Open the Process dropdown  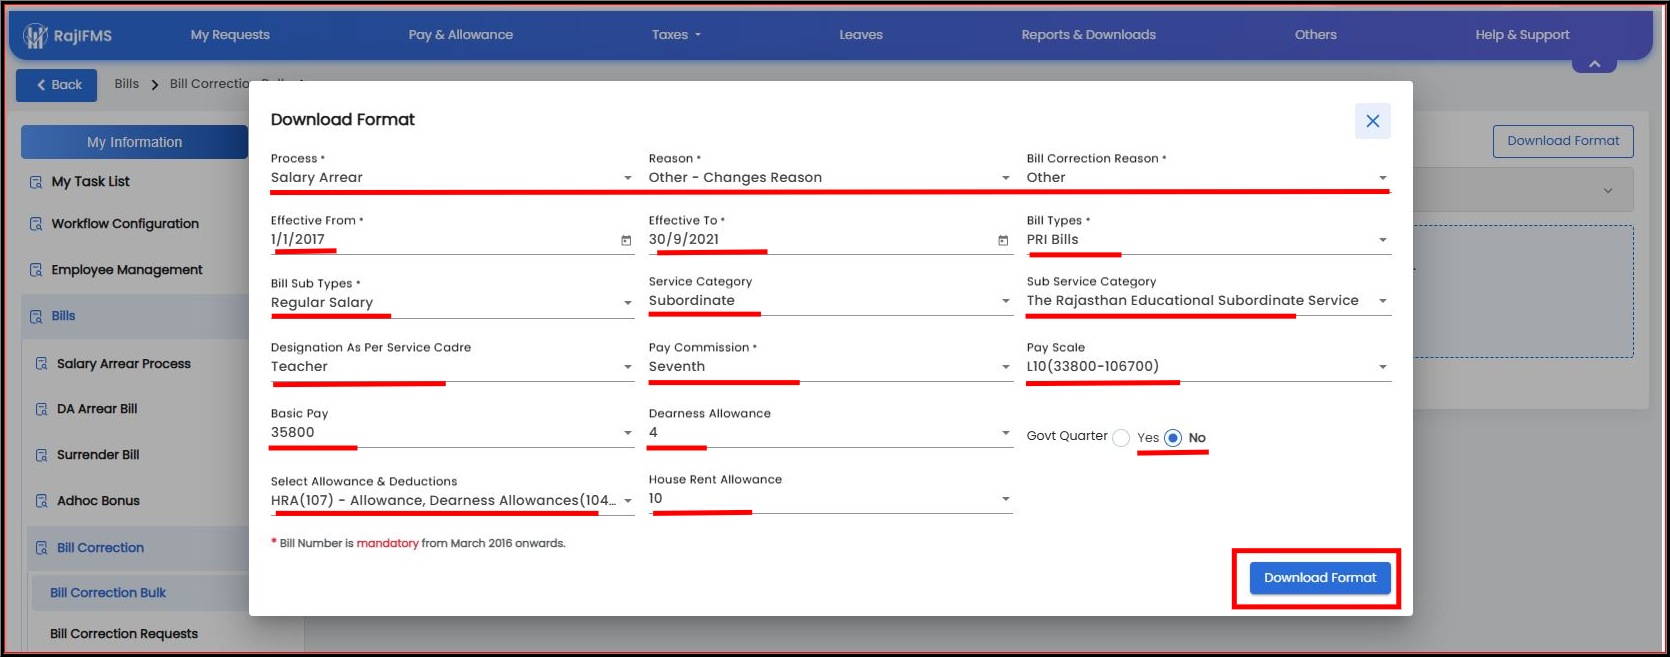(x=452, y=178)
